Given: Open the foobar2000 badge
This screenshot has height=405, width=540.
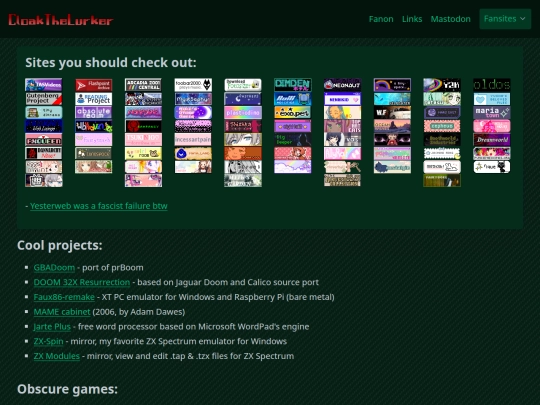Looking at the screenshot, I should (193, 85).
